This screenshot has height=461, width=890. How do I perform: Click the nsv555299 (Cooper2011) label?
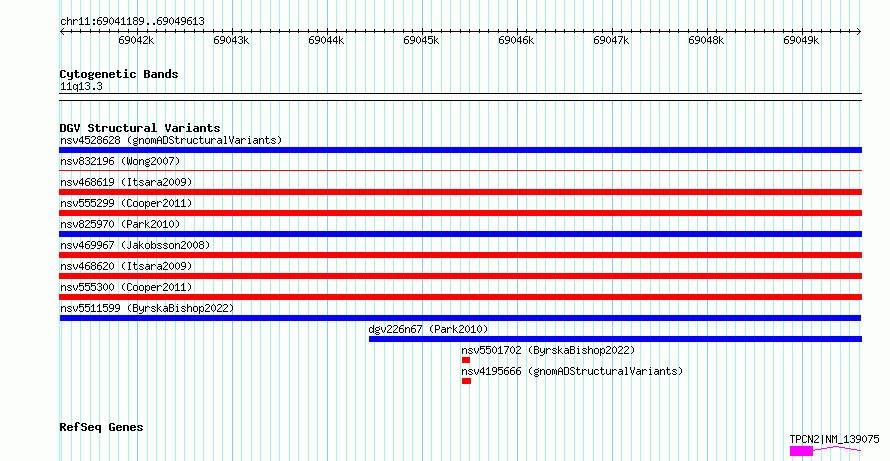point(126,203)
